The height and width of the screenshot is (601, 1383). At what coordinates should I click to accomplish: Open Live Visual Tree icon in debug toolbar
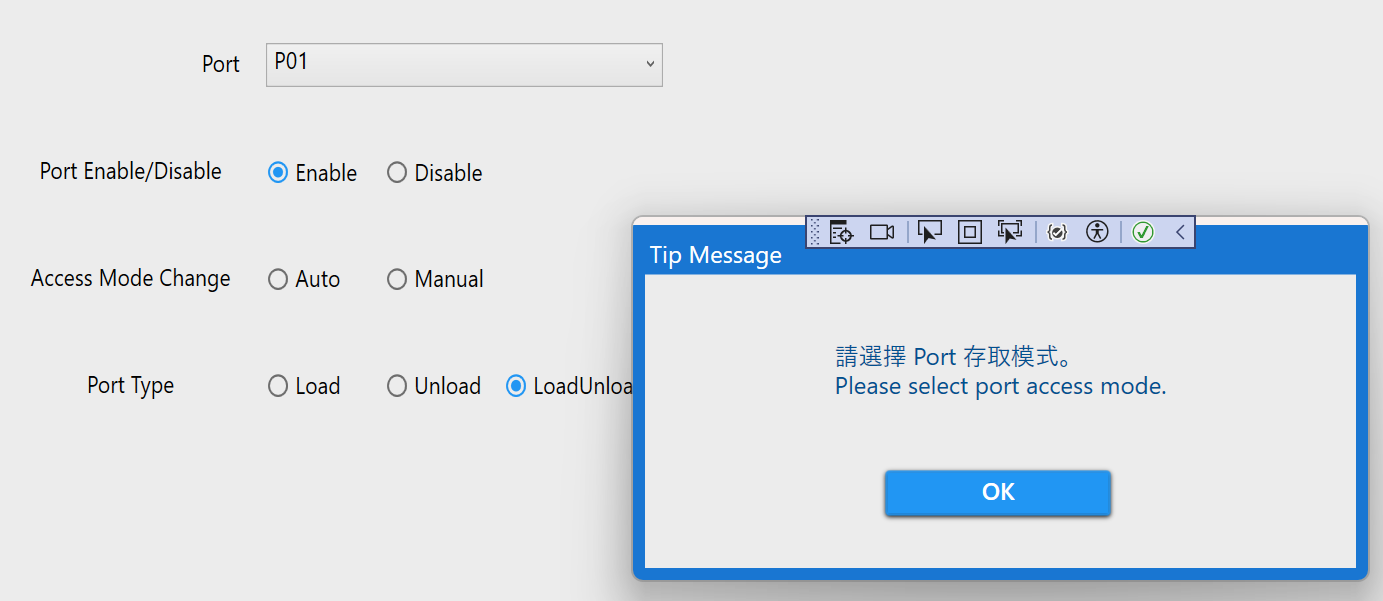pos(841,232)
